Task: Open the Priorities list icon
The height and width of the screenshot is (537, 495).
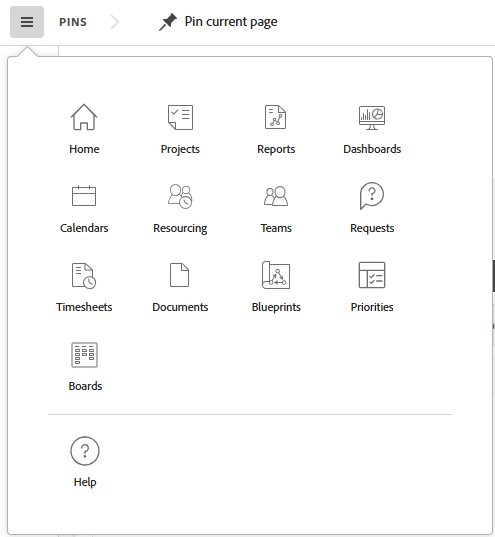Action: tap(372, 275)
